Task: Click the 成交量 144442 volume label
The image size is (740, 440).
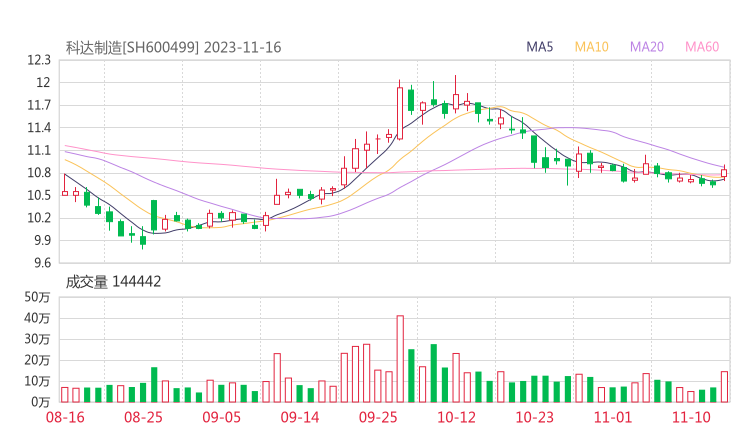Action: tap(113, 282)
